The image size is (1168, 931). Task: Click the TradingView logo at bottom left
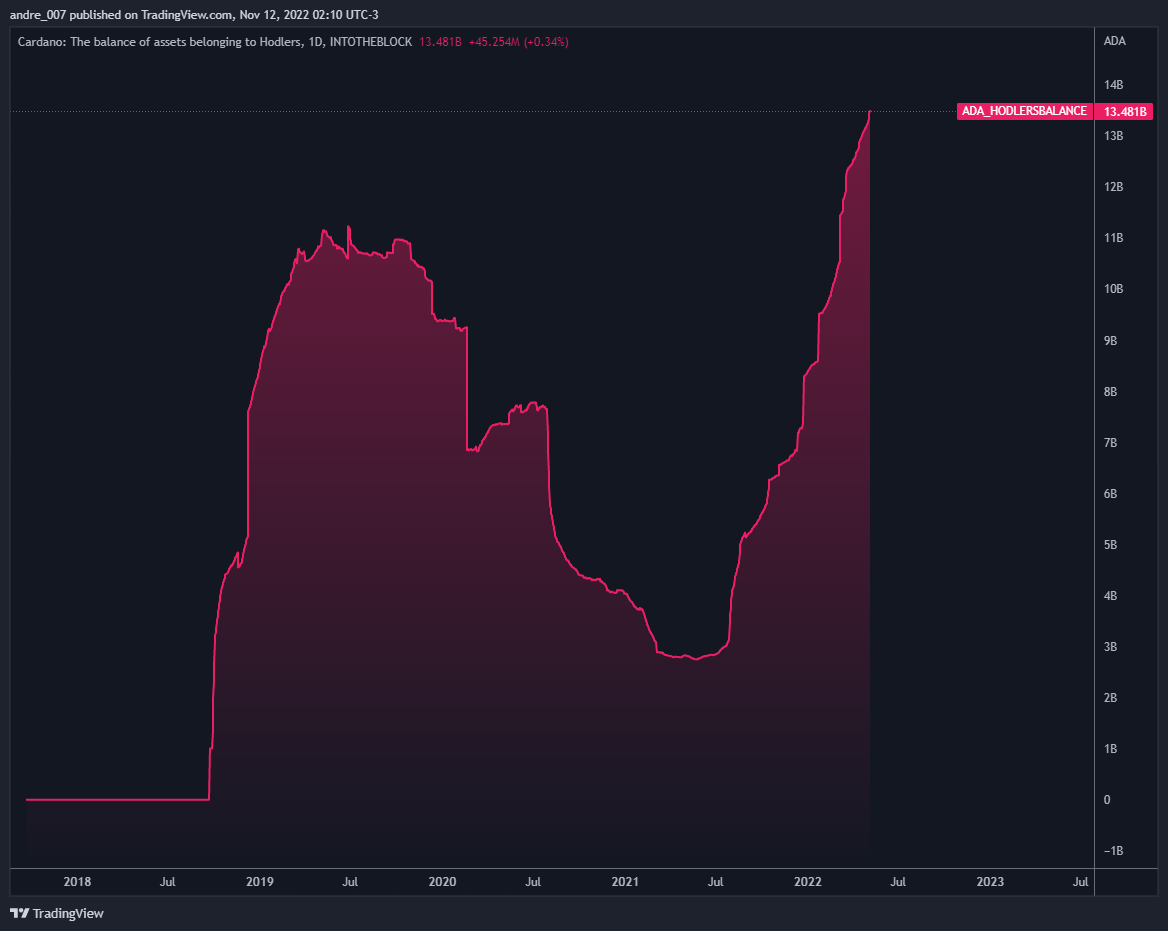coord(57,913)
